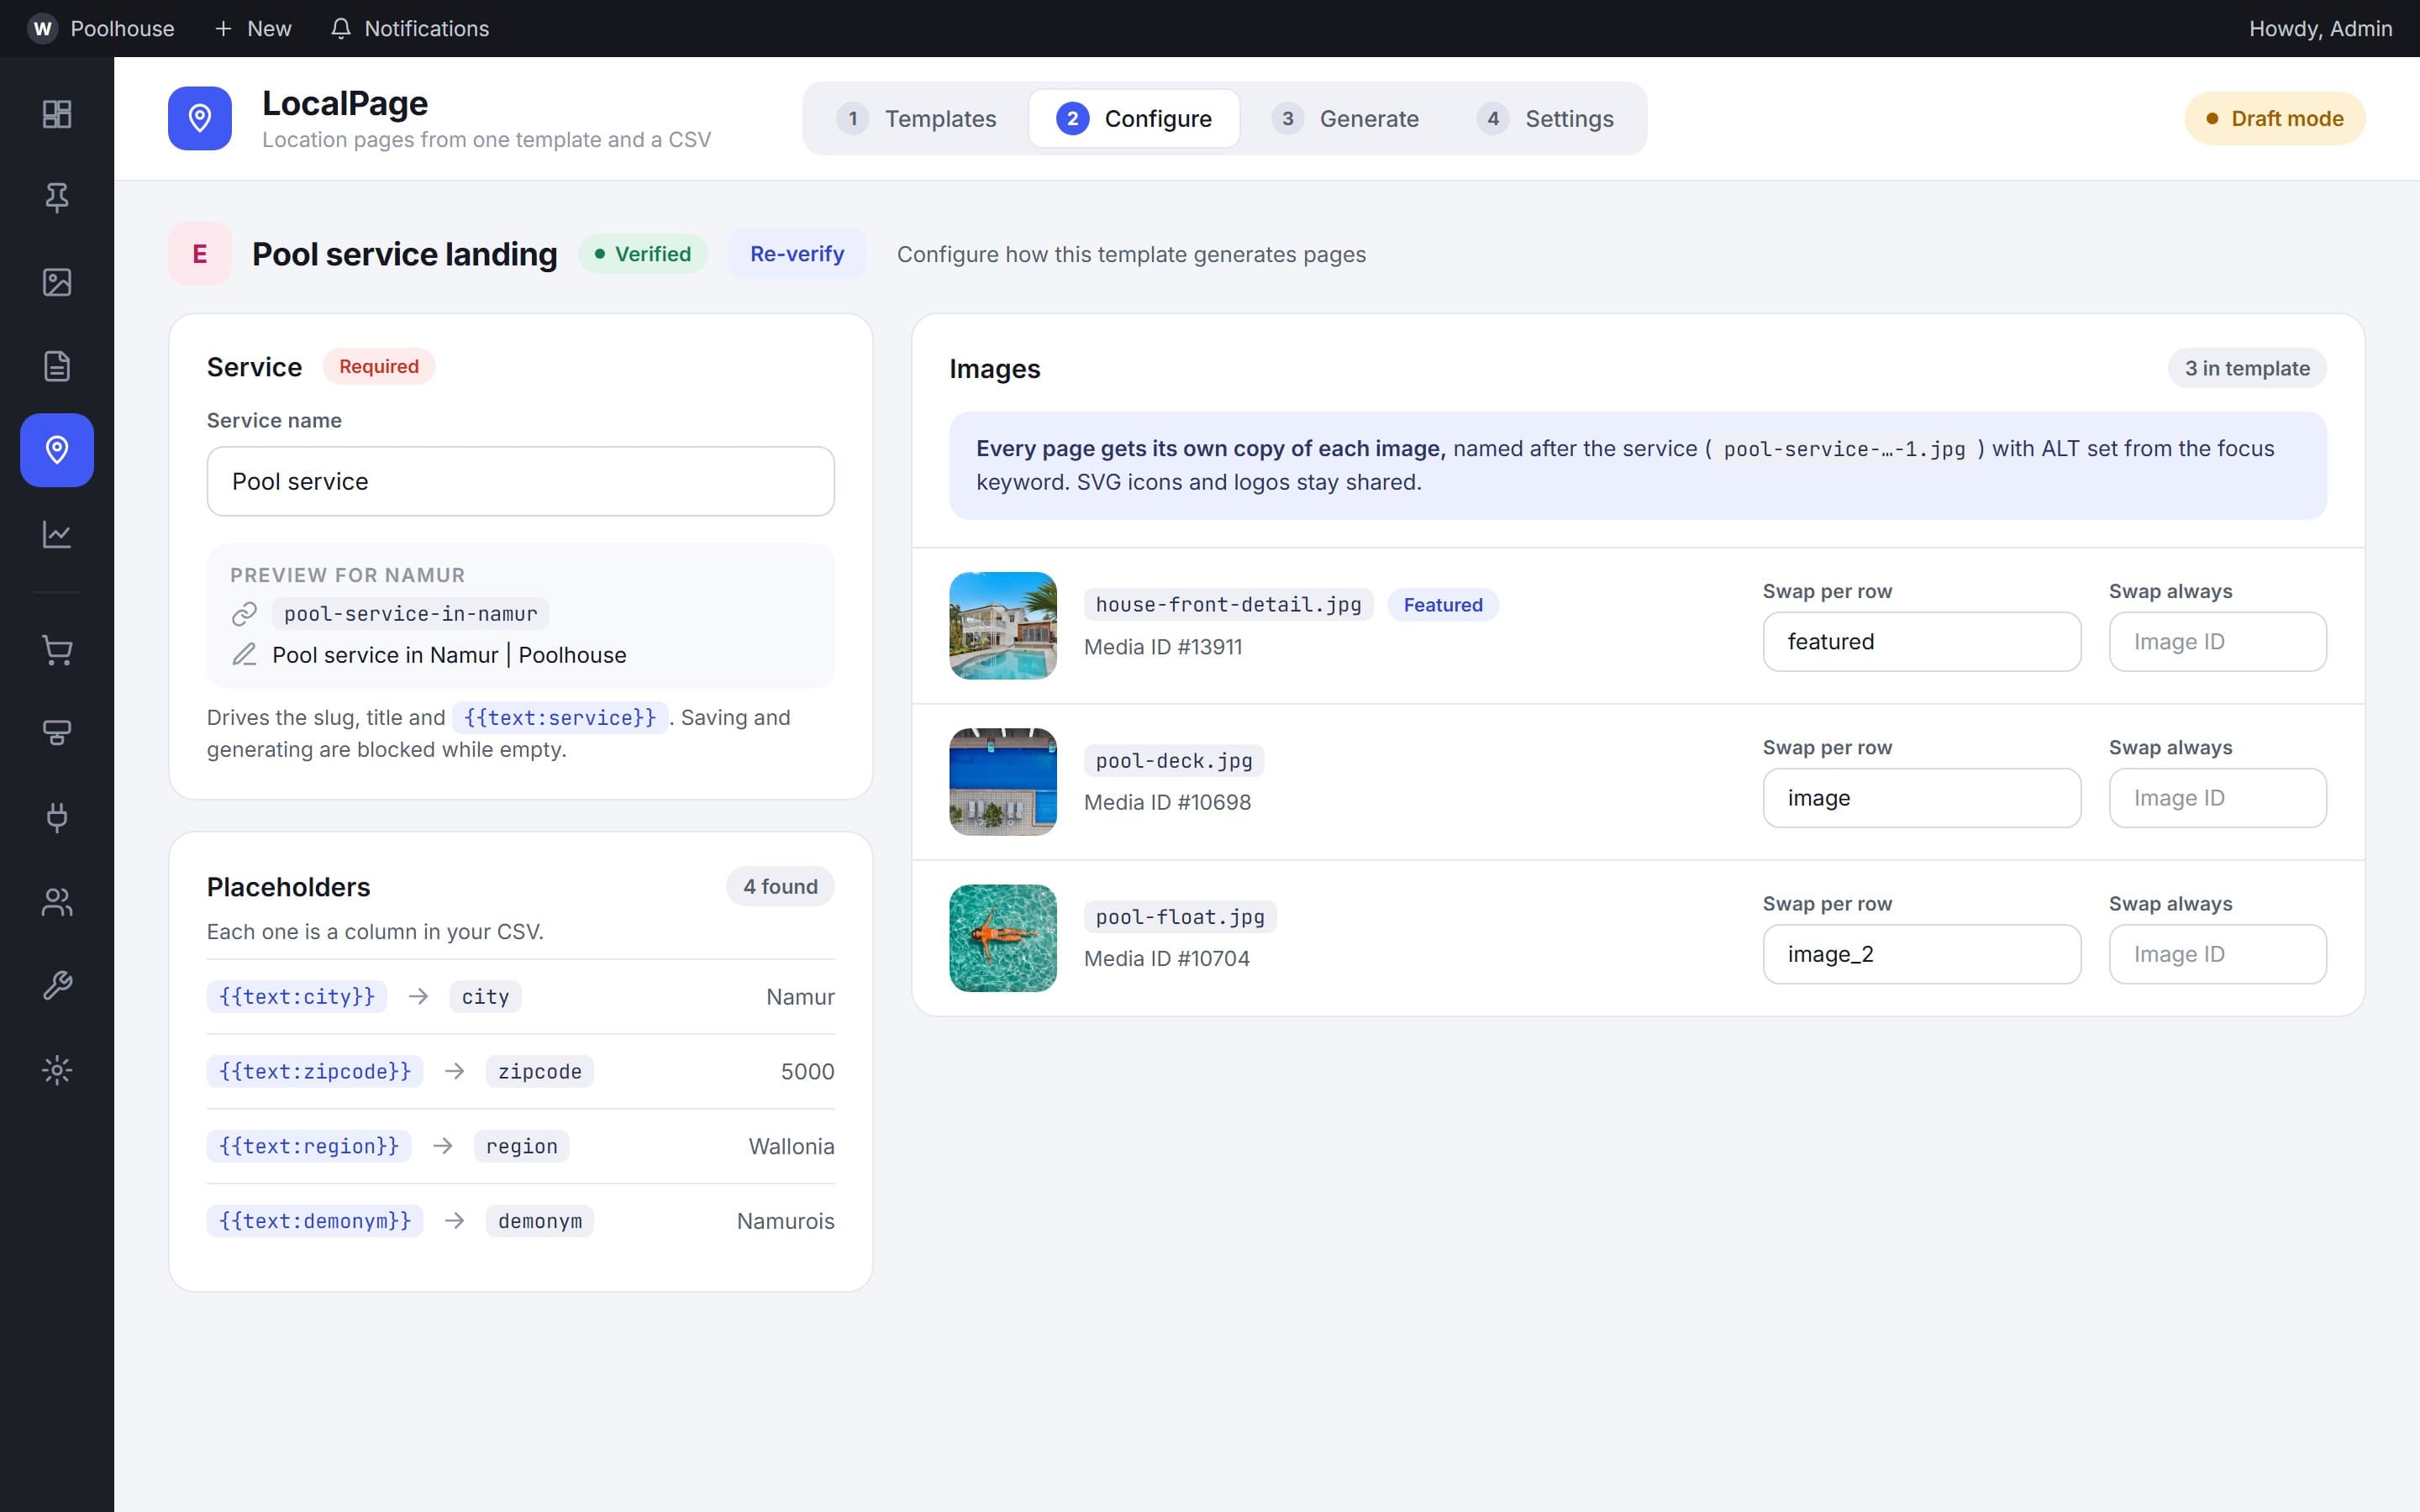Open the pool-float.jpg thumbnail
Viewport: 2420px width, 1512px height.
coord(1003,938)
